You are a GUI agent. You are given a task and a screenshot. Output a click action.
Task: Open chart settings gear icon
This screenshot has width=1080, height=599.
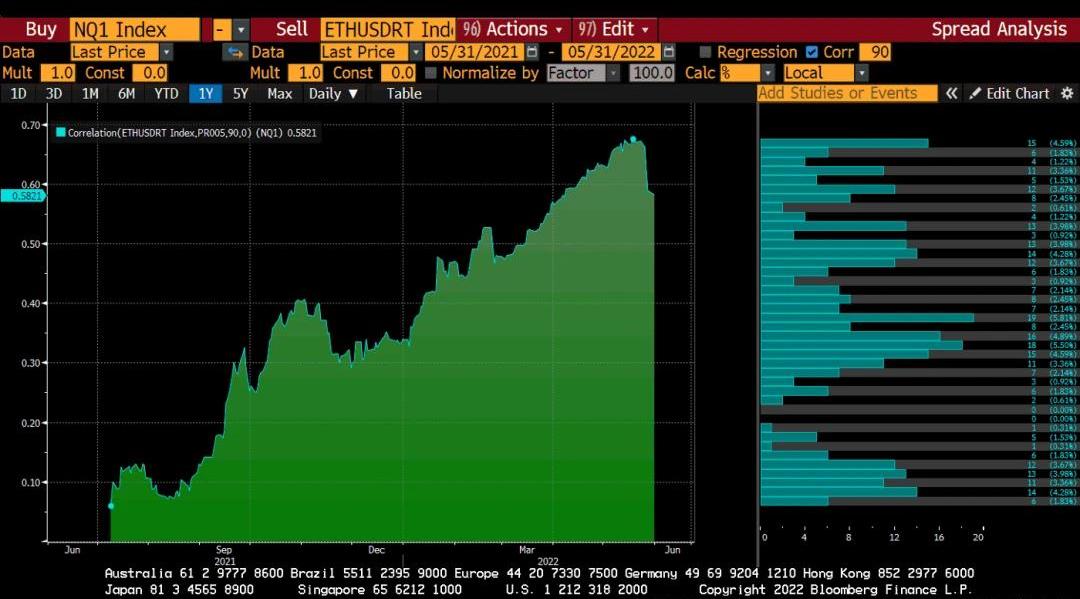pyautogui.click(x=1067, y=93)
